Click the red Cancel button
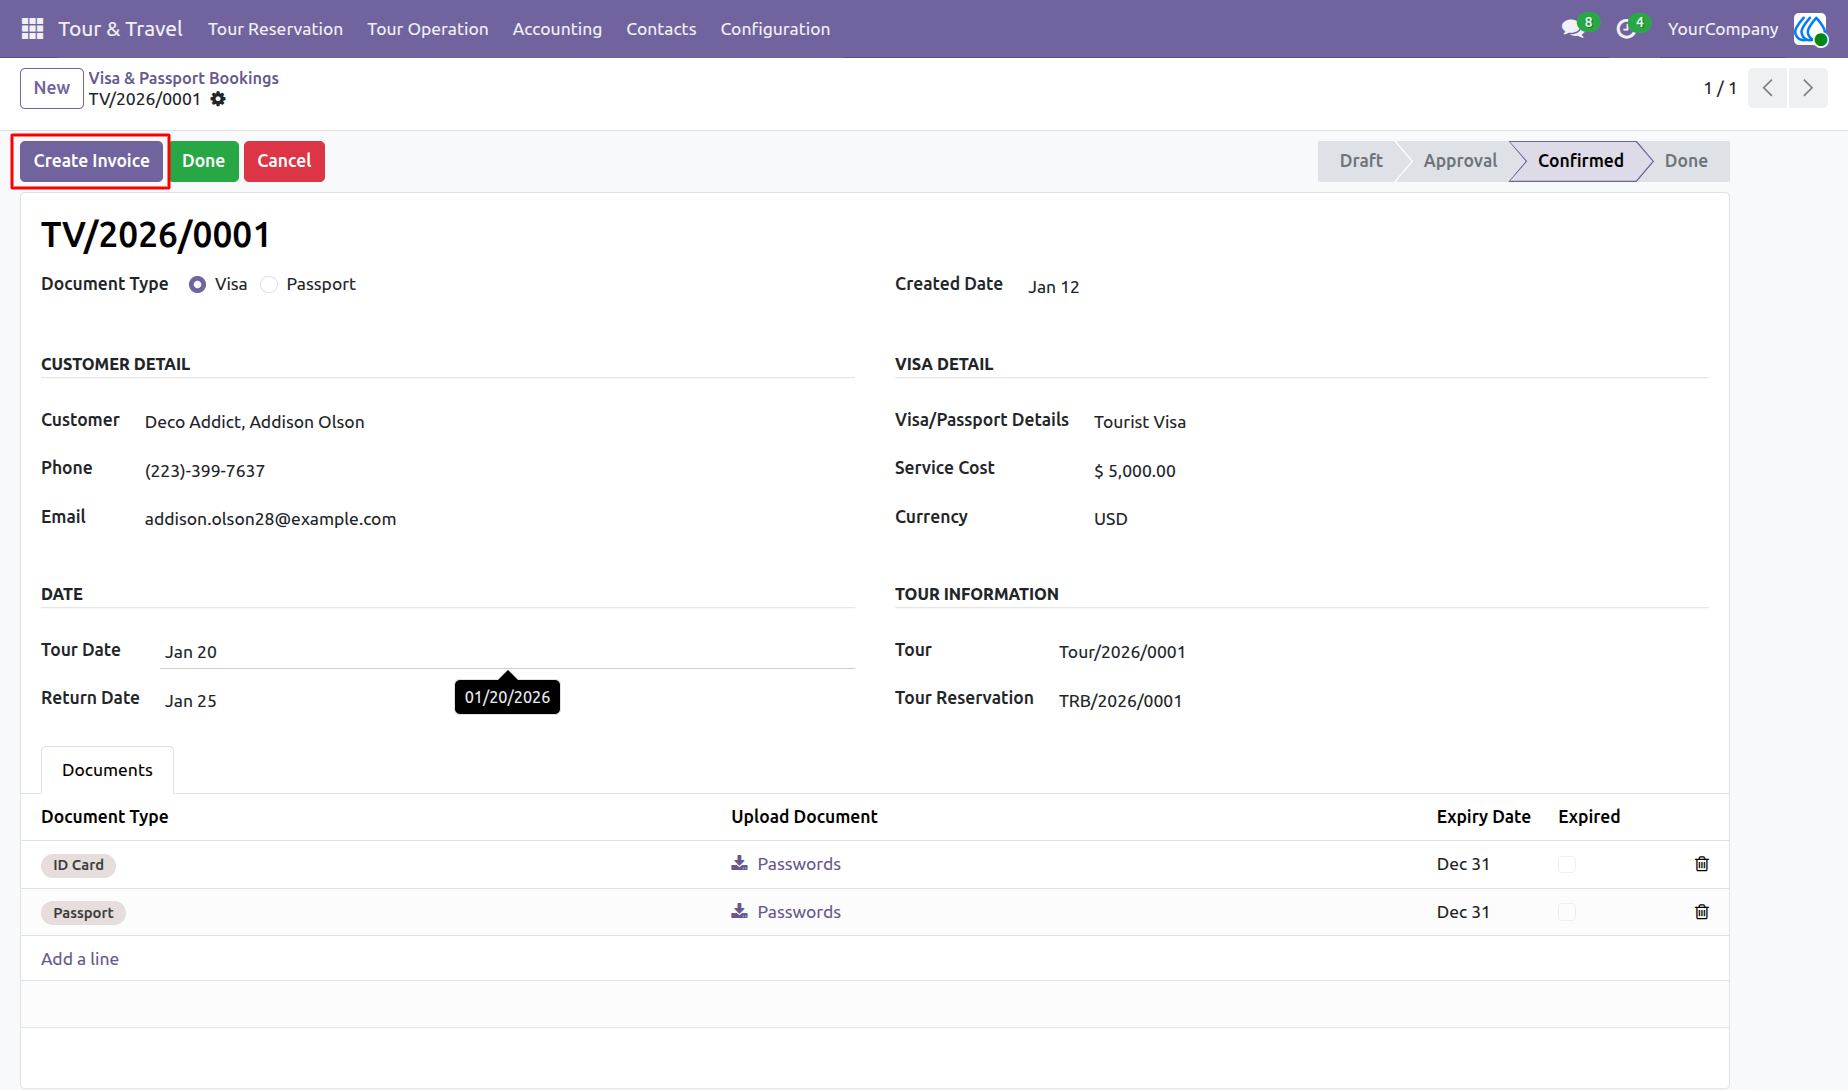 click(x=284, y=161)
